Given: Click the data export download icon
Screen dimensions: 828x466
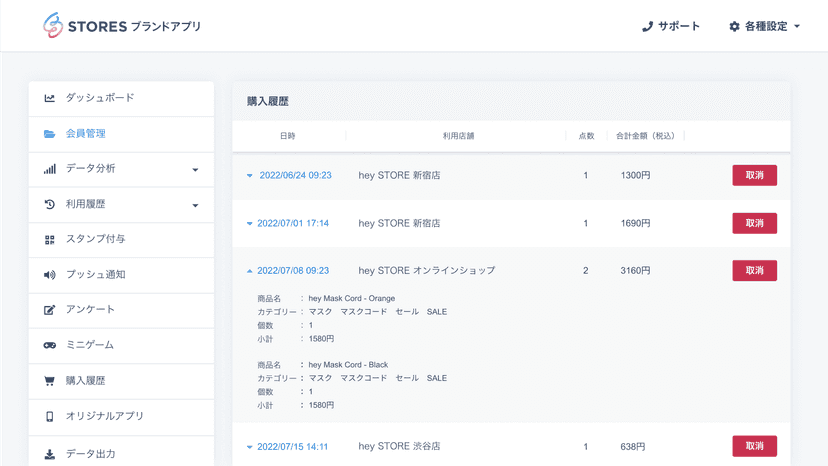Looking at the screenshot, I should pos(50,454).
